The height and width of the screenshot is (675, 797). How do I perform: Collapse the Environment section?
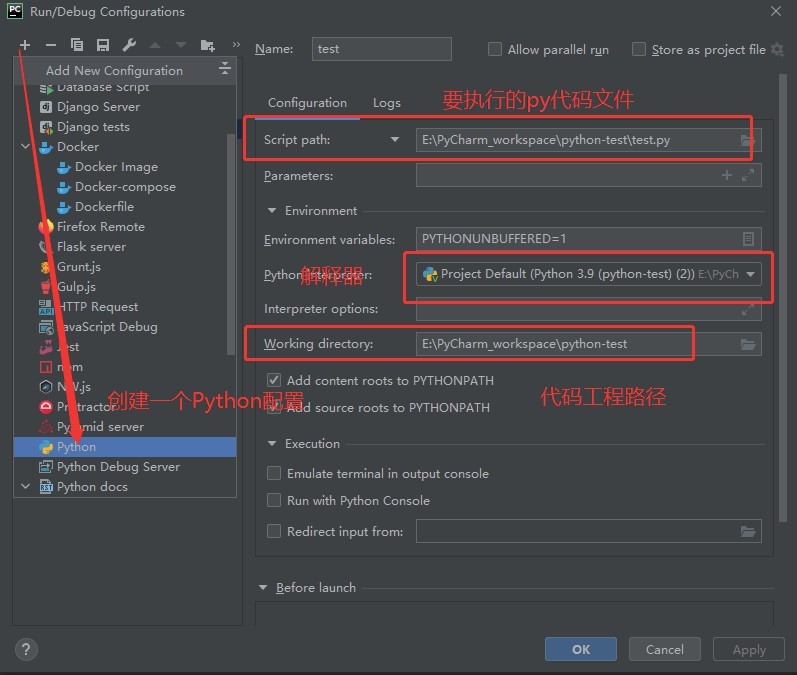point(272,210)
